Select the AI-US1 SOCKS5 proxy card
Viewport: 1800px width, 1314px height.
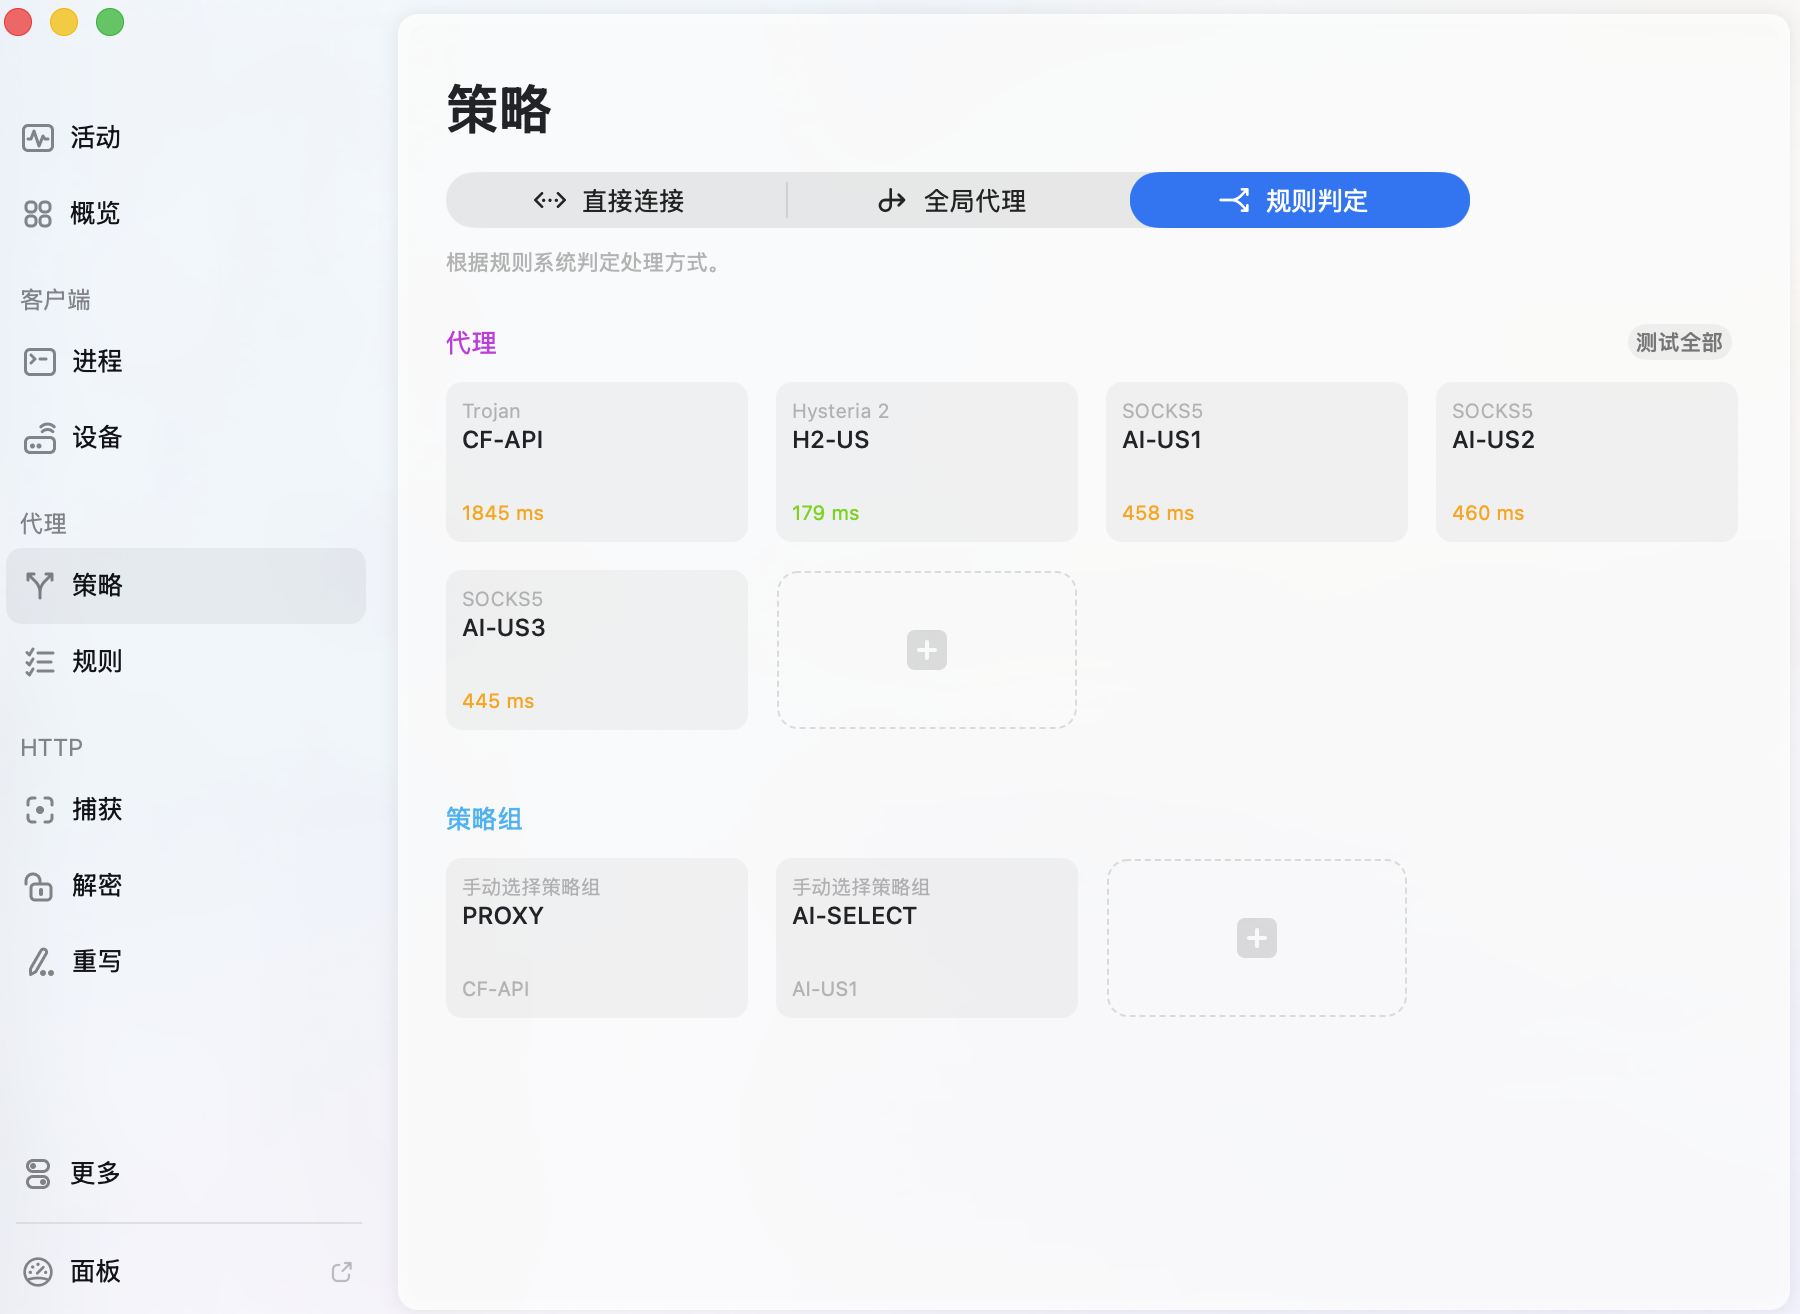point(1257,462)
